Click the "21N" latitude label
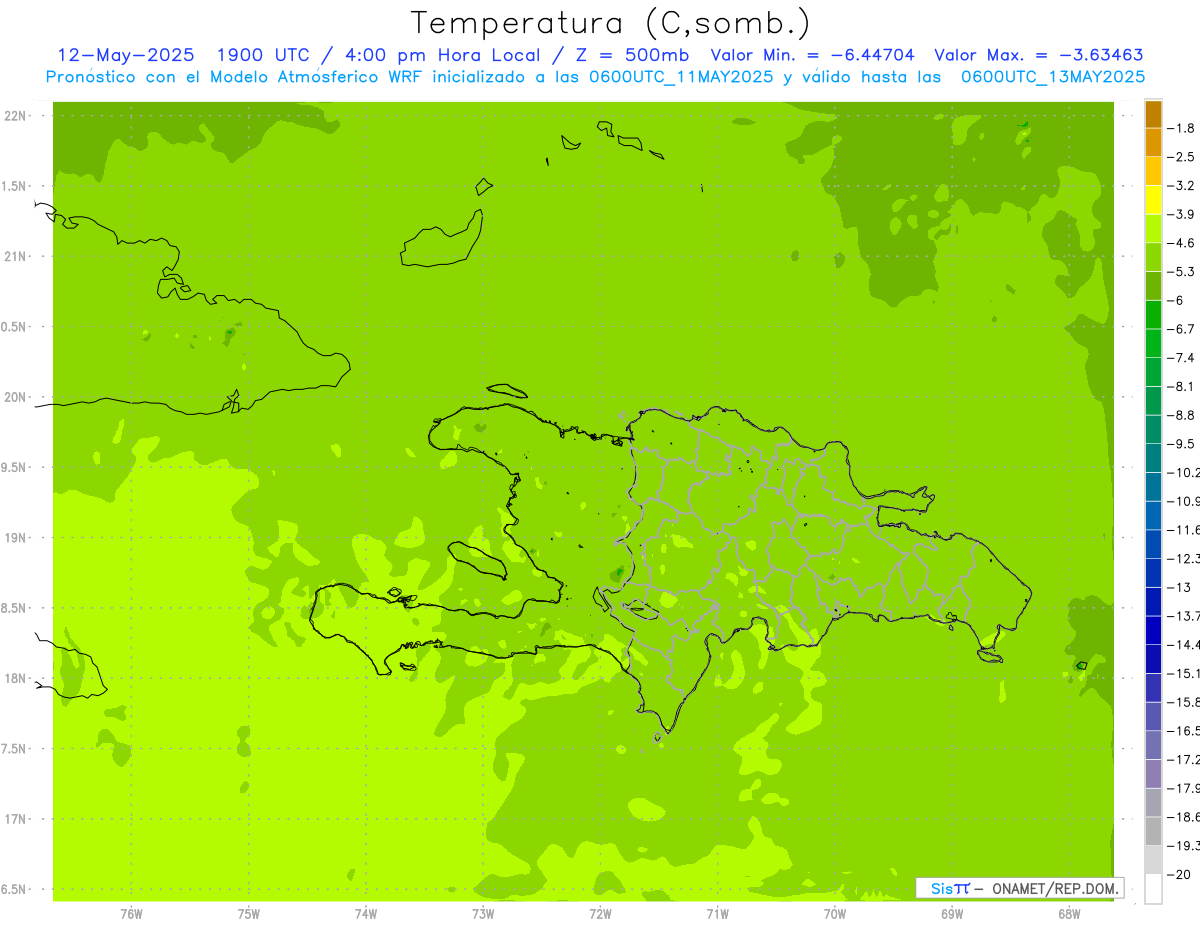The width and height of the screenshot is (1200, 927). pos(16,257)
